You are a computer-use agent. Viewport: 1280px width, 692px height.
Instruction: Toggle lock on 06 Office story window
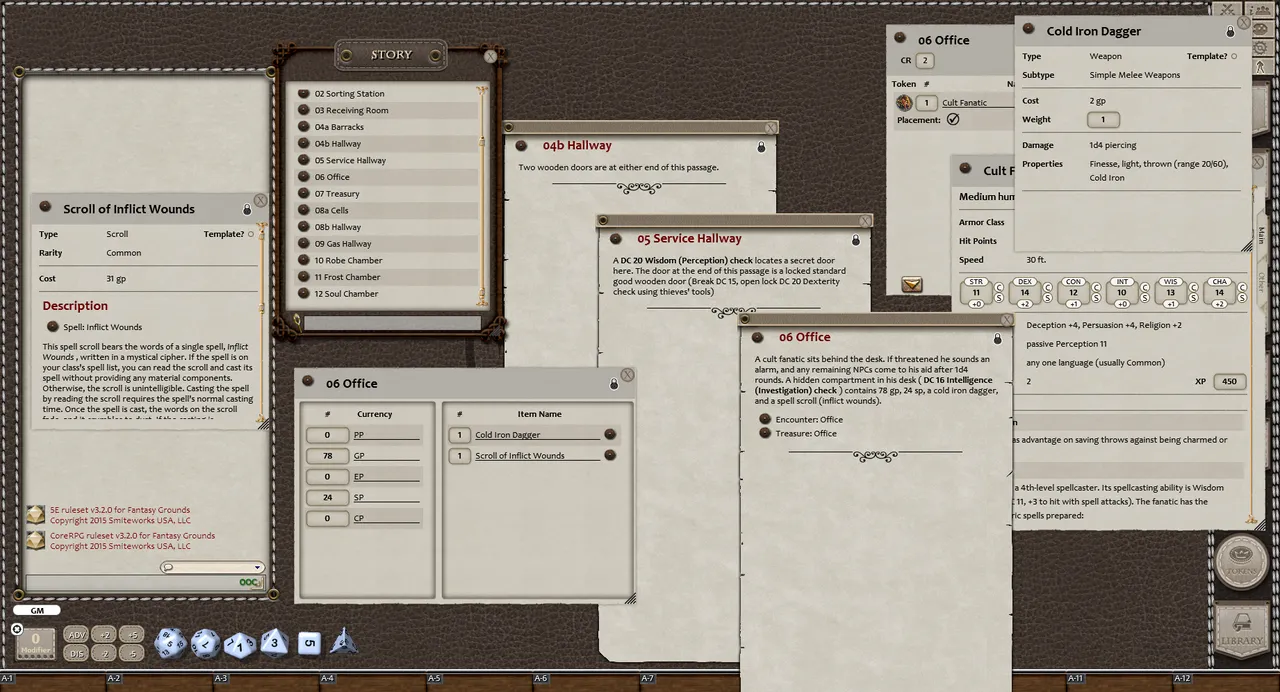(997, 339)
